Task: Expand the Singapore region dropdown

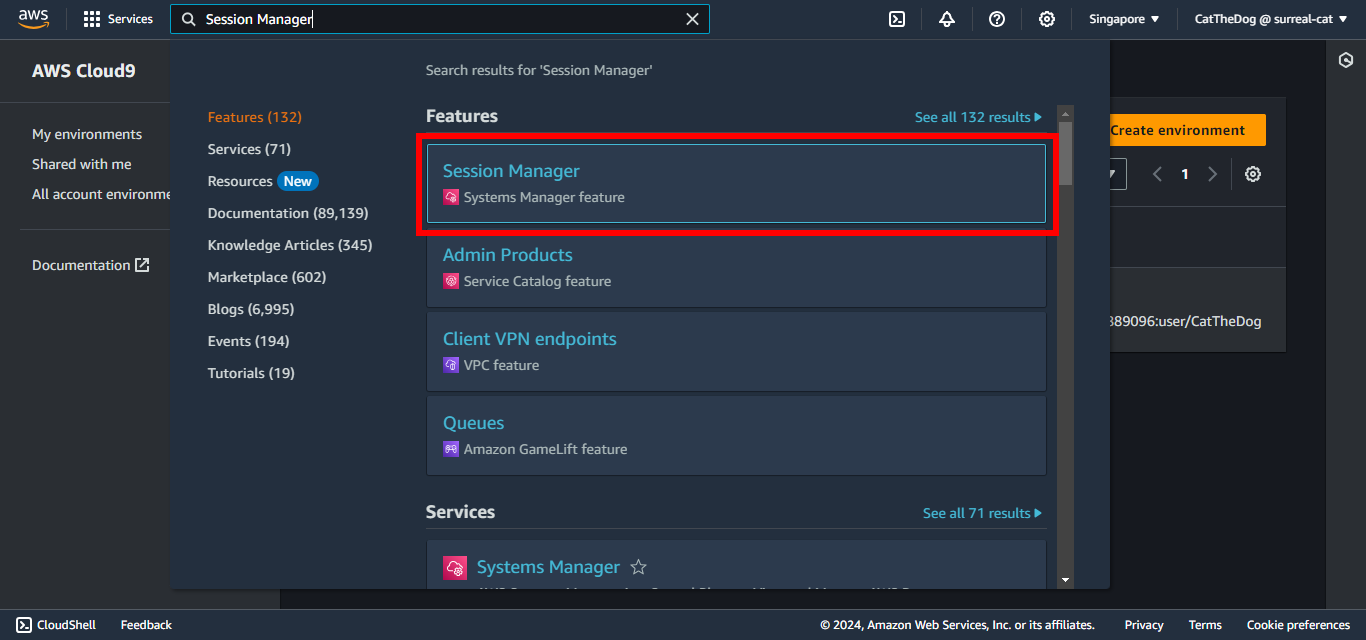Action: click(1124, 19)
